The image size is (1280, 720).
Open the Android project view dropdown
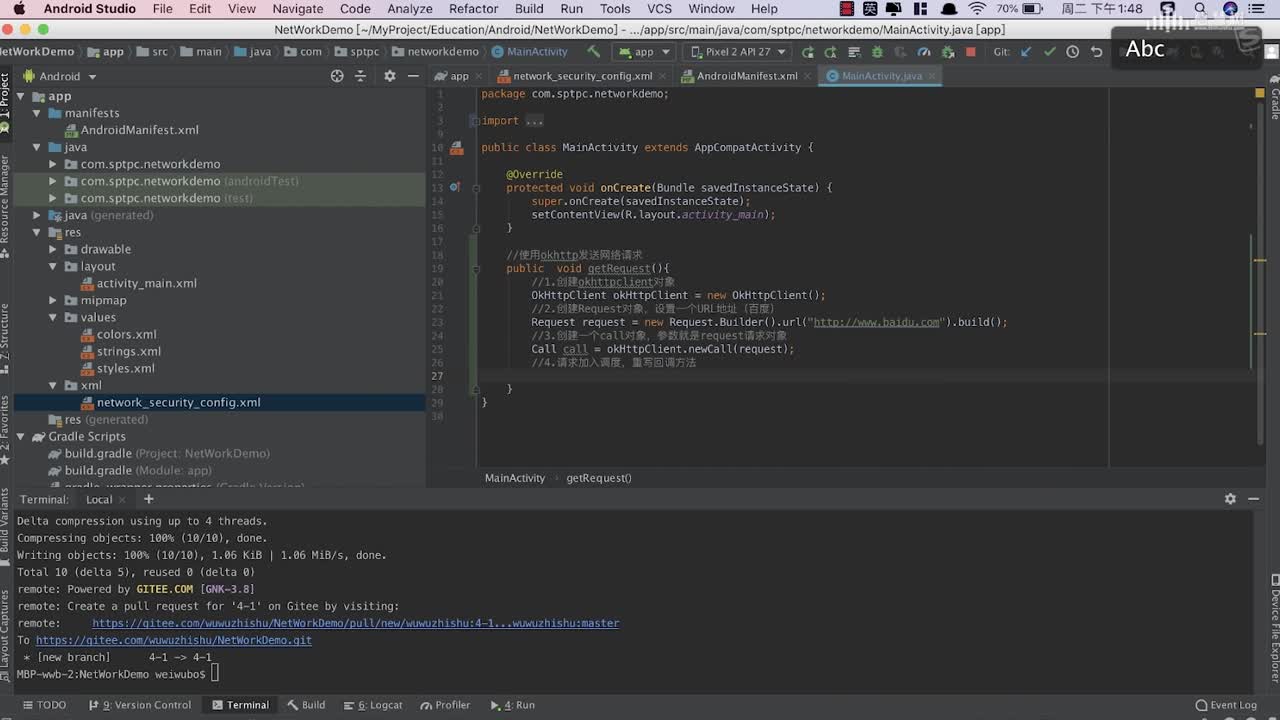click(x=60, y=76)
